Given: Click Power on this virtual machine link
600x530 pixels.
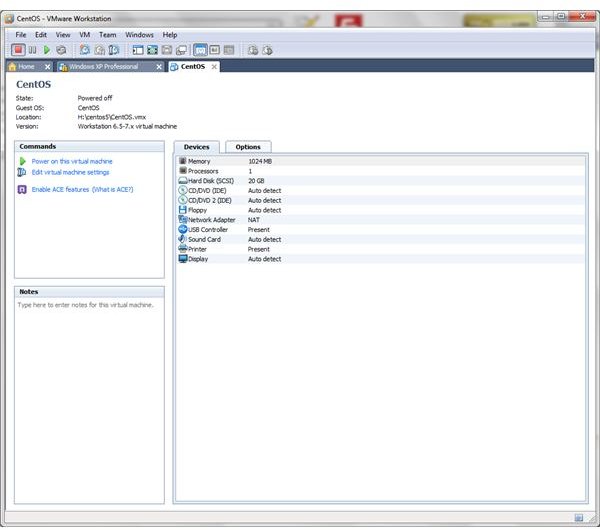Looking at the screenshot, I should [x=72, y=161].
